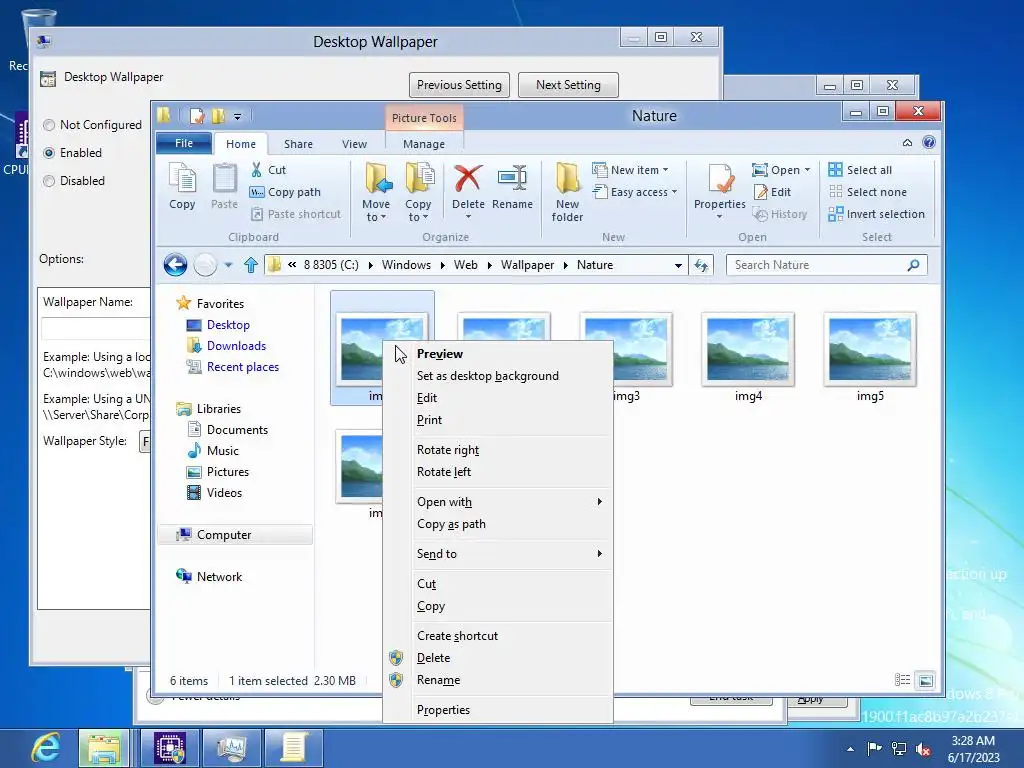Image resolution: width=1024 pixels, height=768 pixels.
Task: Select the Not Configured radio button
Action: coord(49,125)
